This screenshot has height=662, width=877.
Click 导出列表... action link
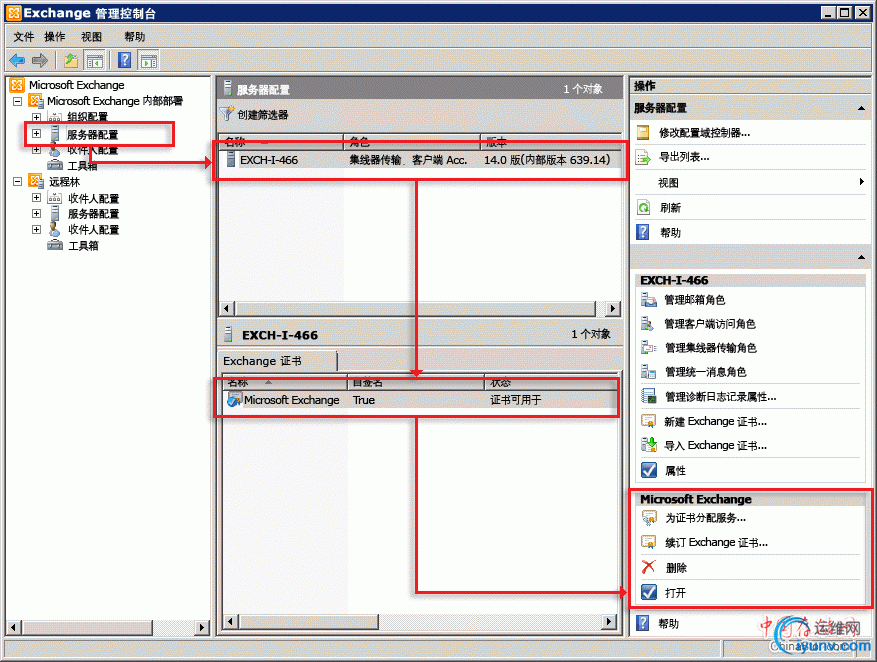point(684,157)
